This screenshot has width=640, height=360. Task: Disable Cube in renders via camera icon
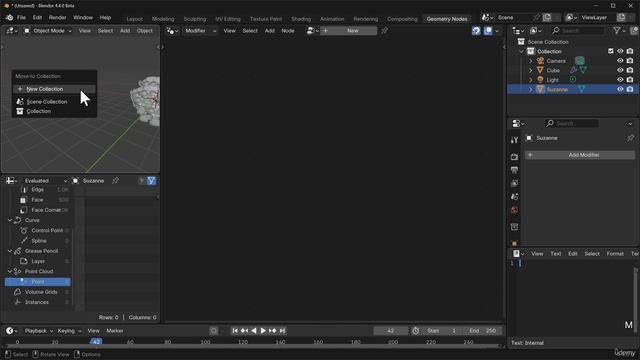tap(630, 70)
